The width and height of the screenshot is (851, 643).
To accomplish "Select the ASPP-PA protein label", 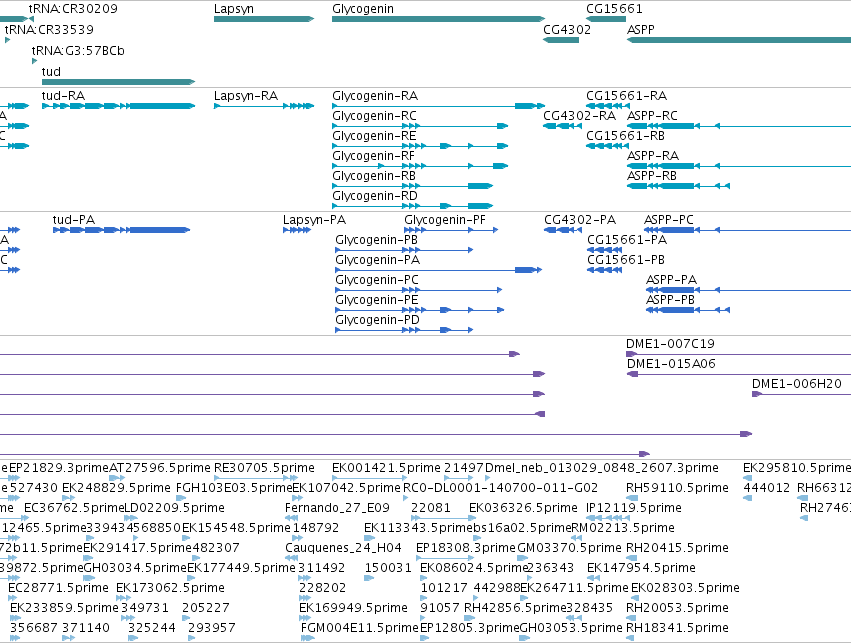I will click(671, 280).
